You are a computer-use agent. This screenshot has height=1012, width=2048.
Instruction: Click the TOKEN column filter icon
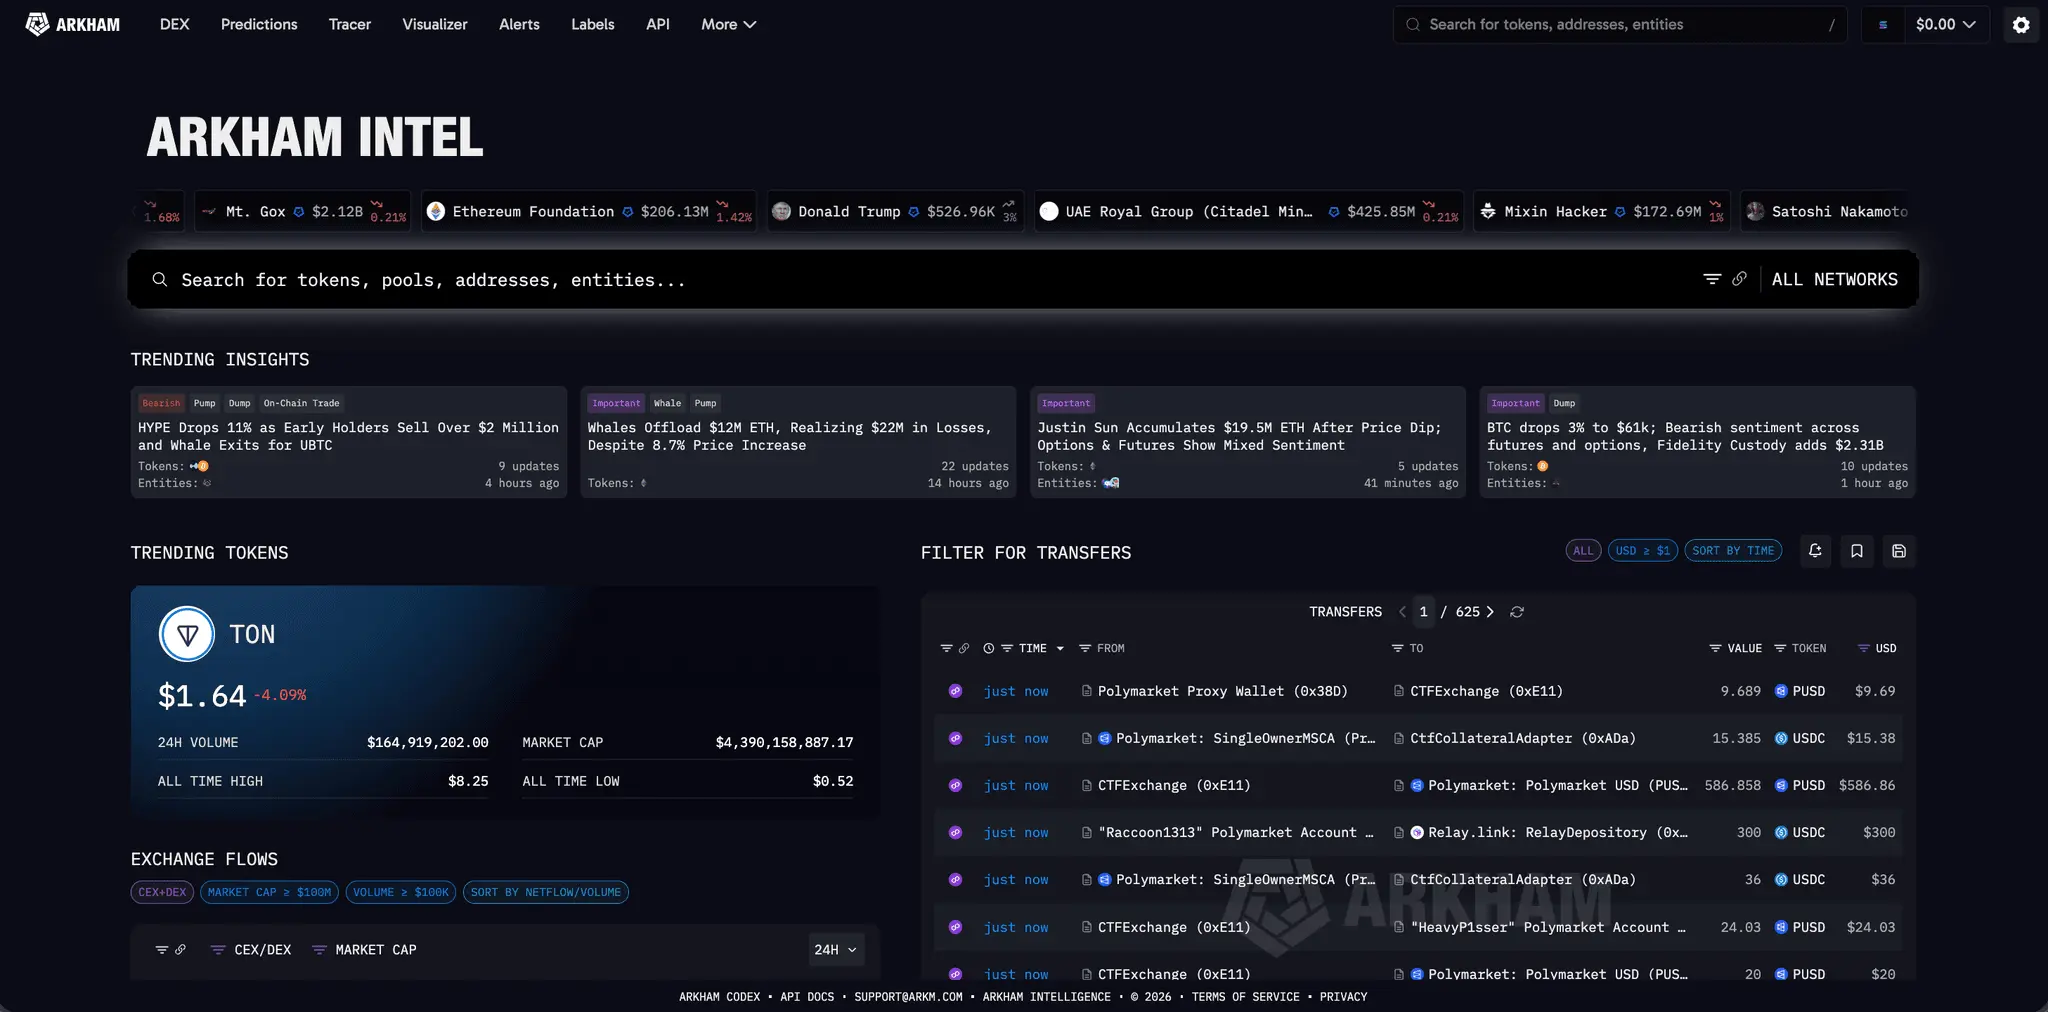(1780, 649)
